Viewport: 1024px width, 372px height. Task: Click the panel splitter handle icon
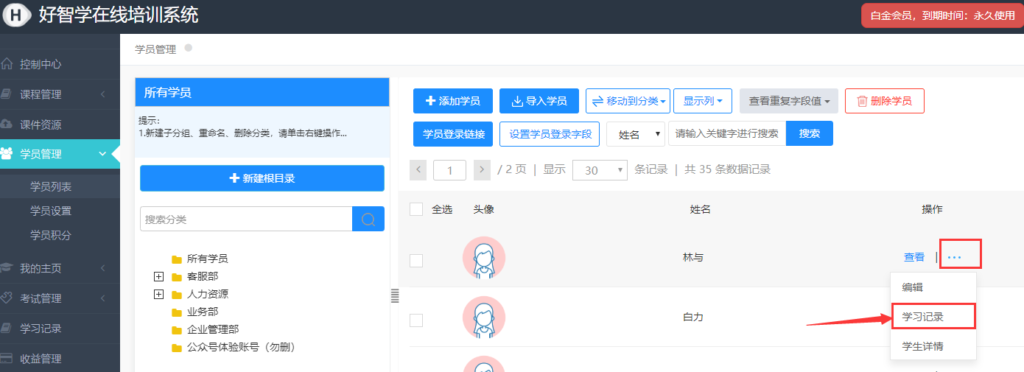pos(394,295)
